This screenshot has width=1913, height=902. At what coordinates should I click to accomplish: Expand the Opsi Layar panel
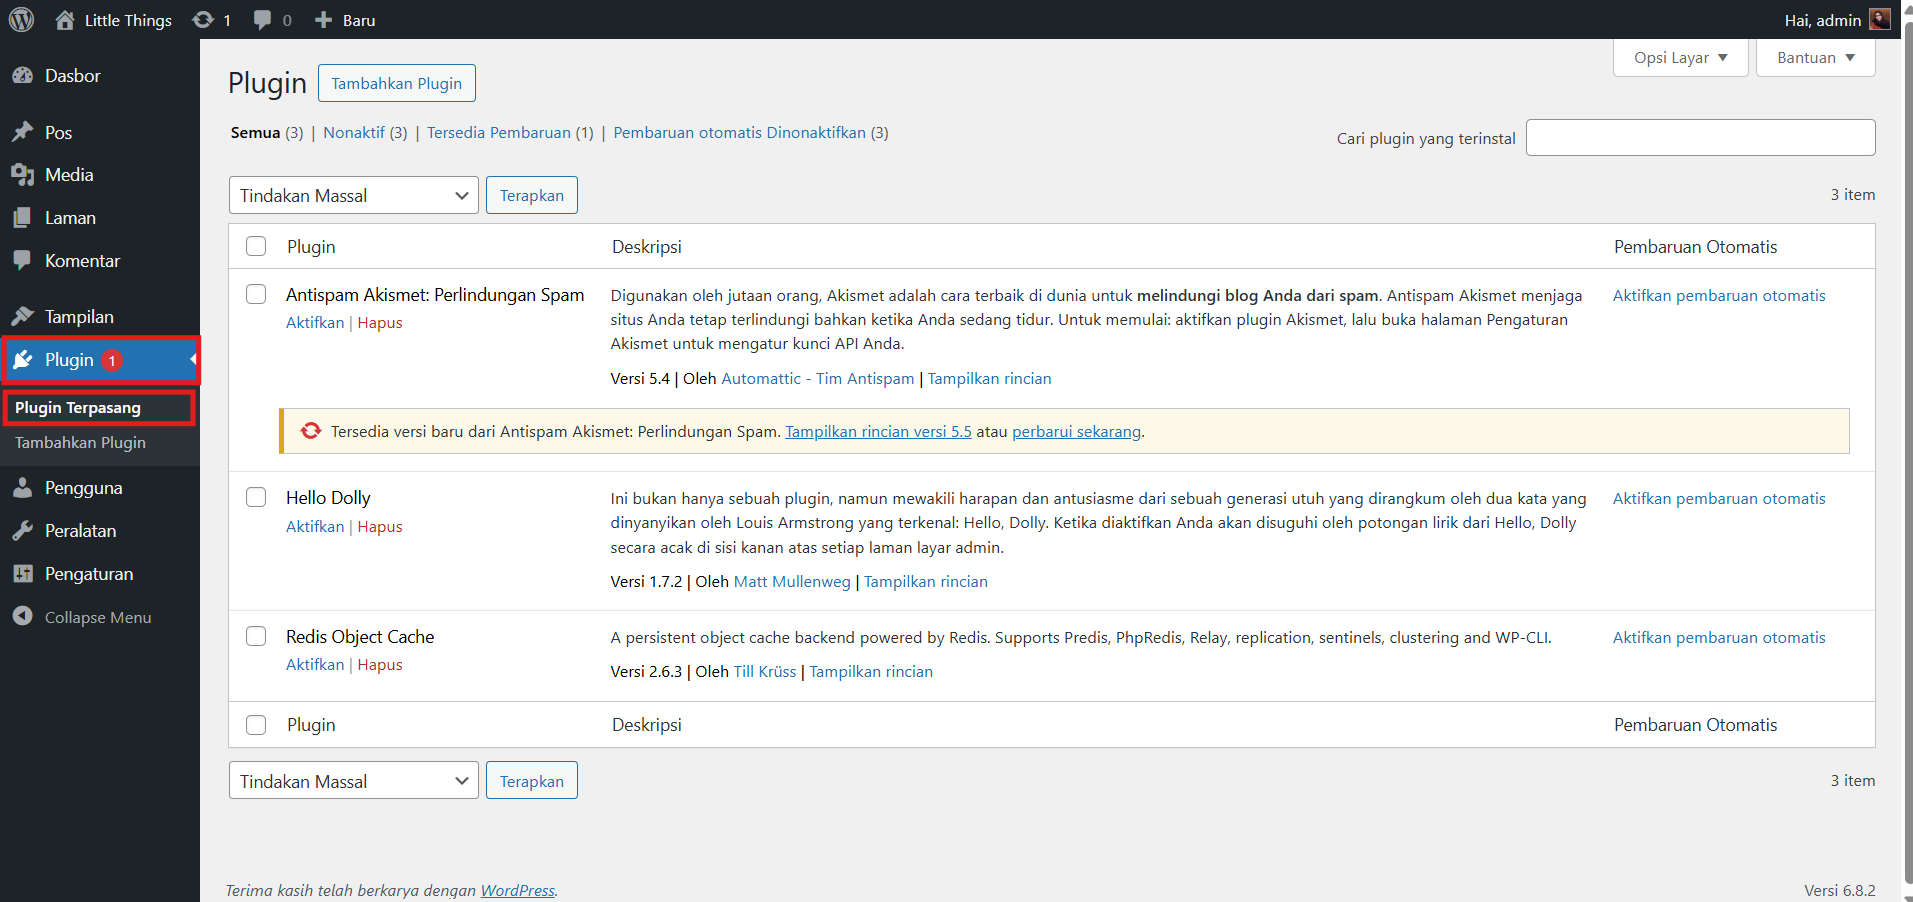click(x=1679, y=57)
